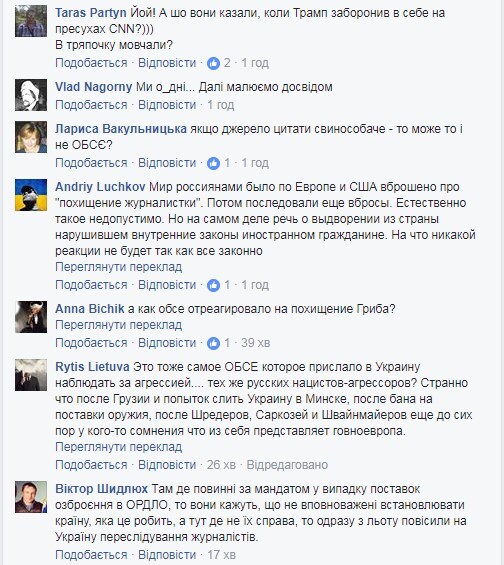
Task: View translation of Anna Bichik's comment
Action: pyautogui.click(x=119, y=325)
